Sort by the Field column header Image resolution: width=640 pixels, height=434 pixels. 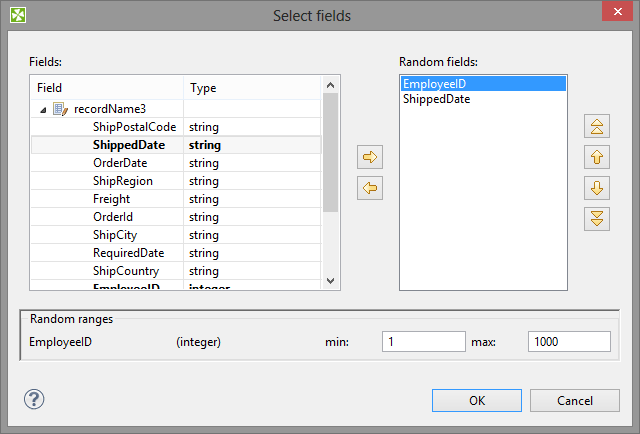pyautogui.click(x=108, y=88)
